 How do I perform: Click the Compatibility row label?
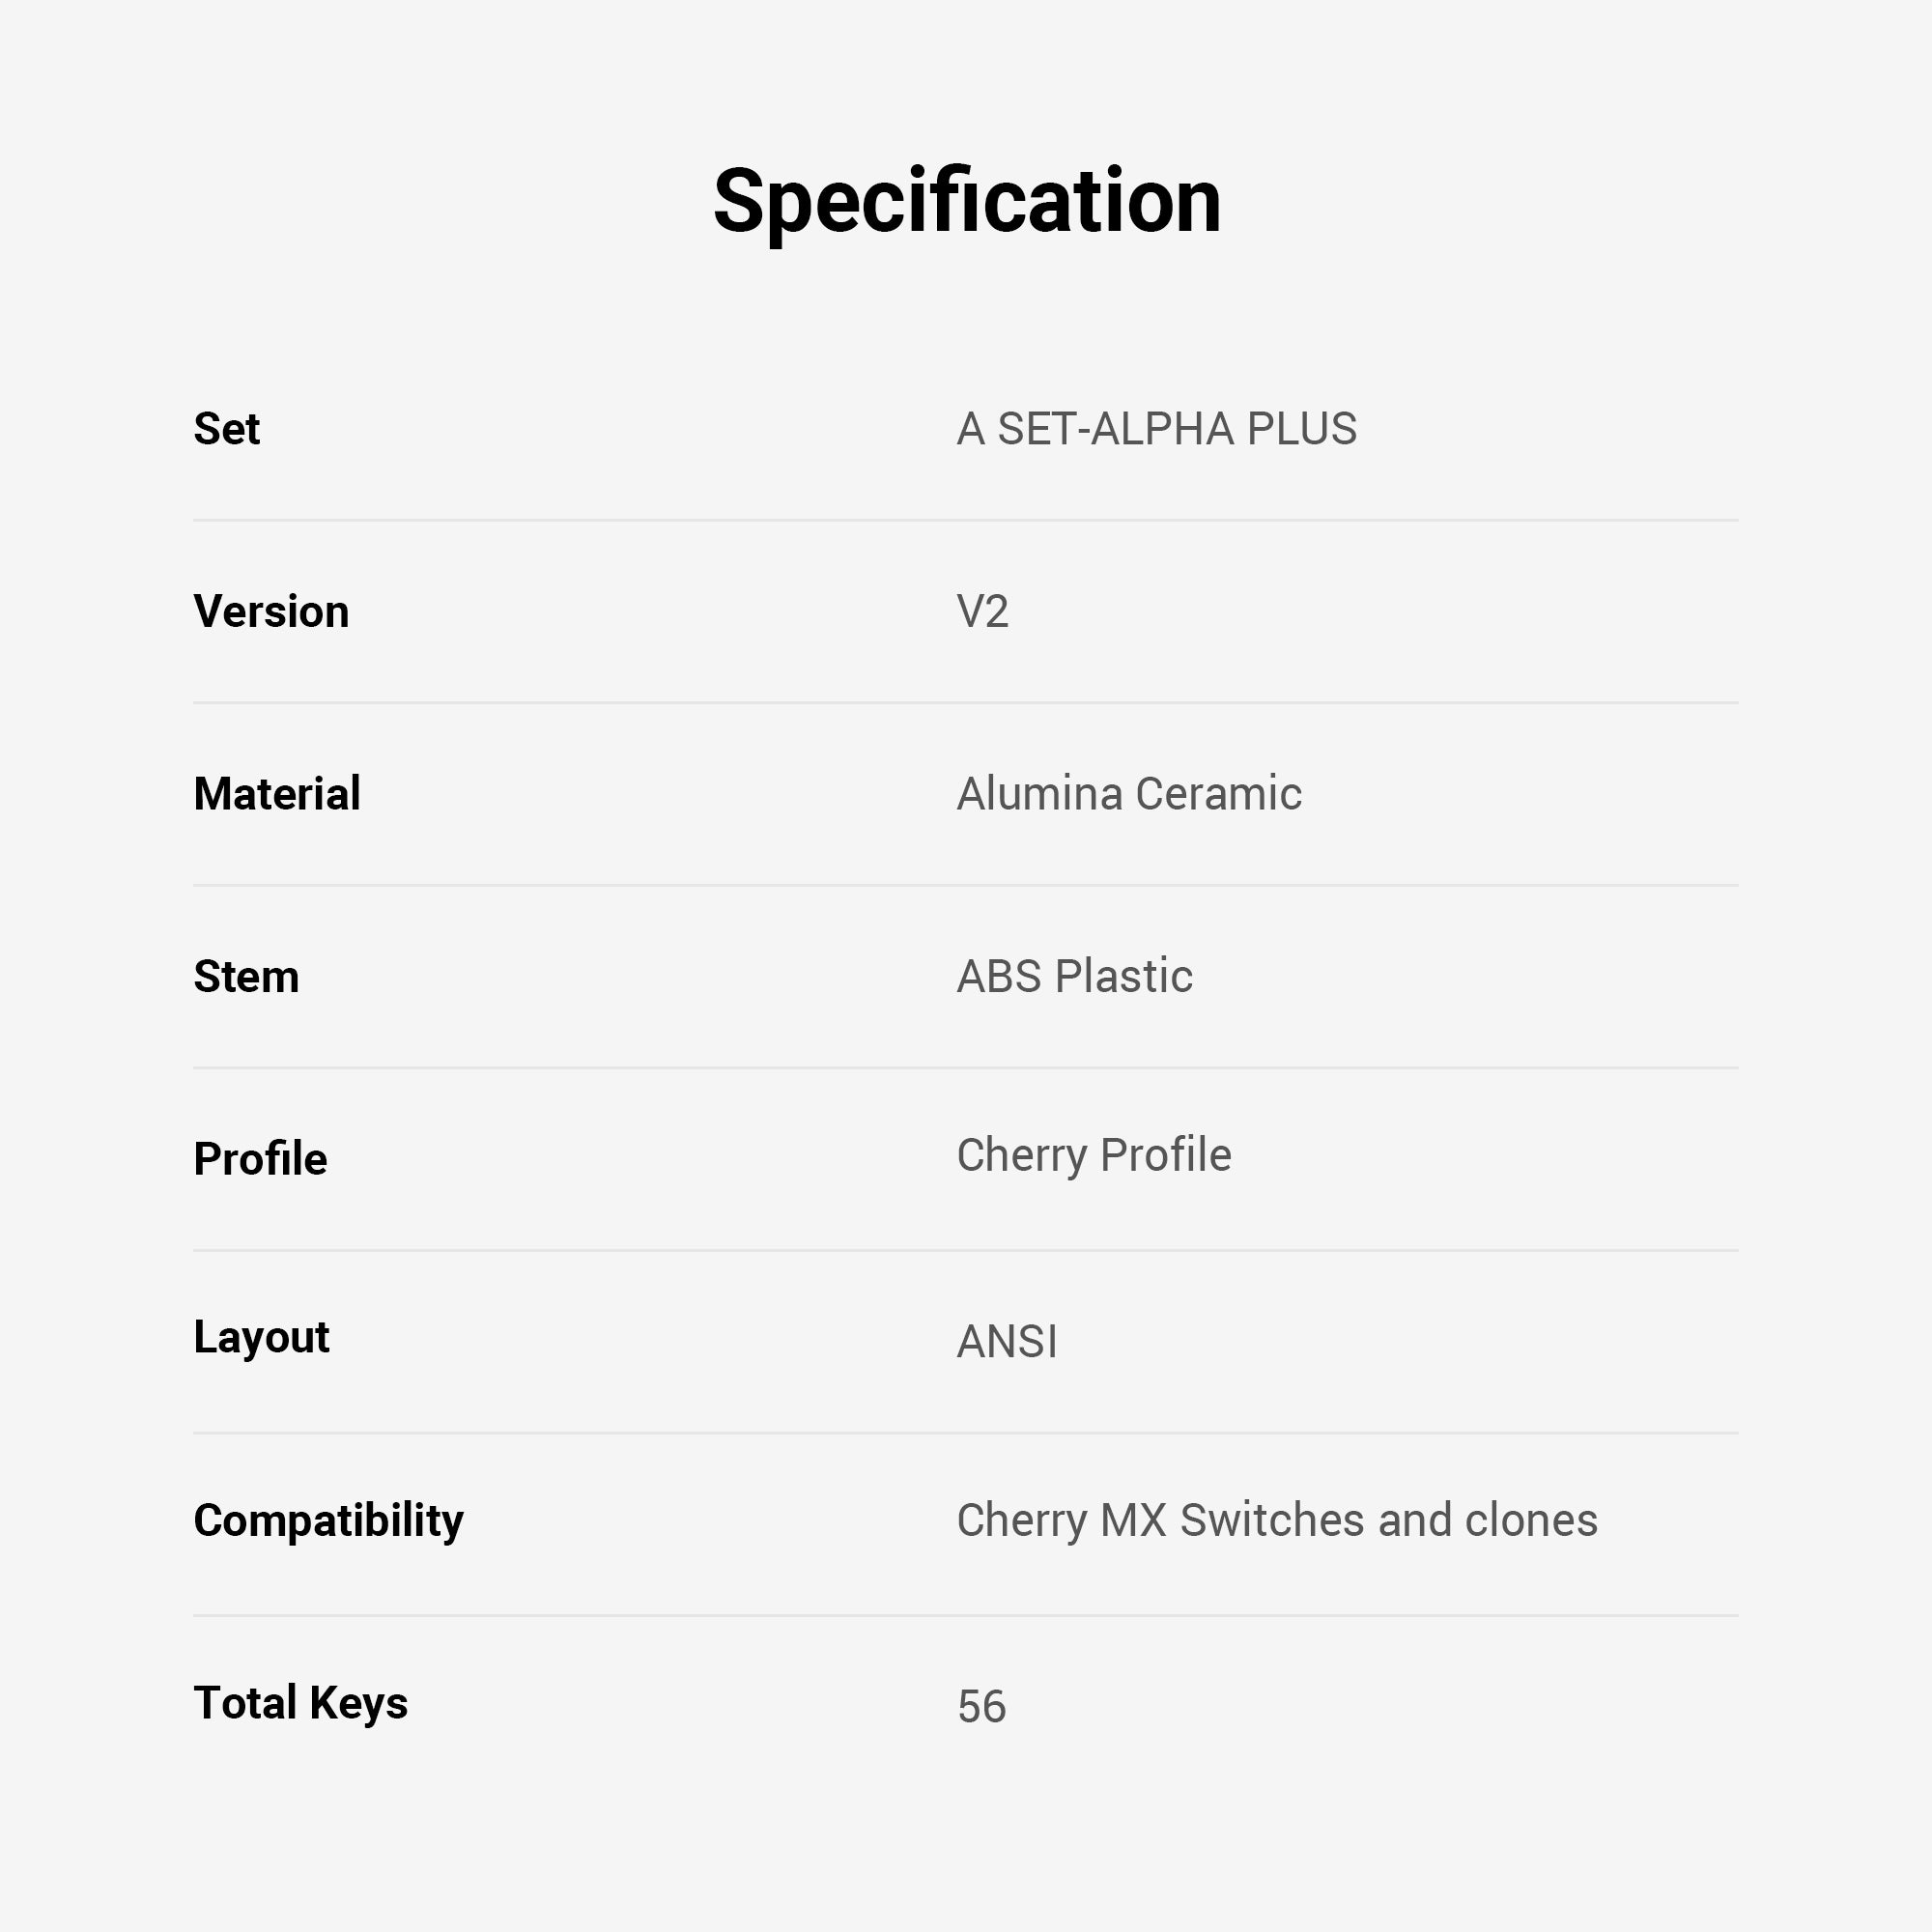tap(328, 1520)
